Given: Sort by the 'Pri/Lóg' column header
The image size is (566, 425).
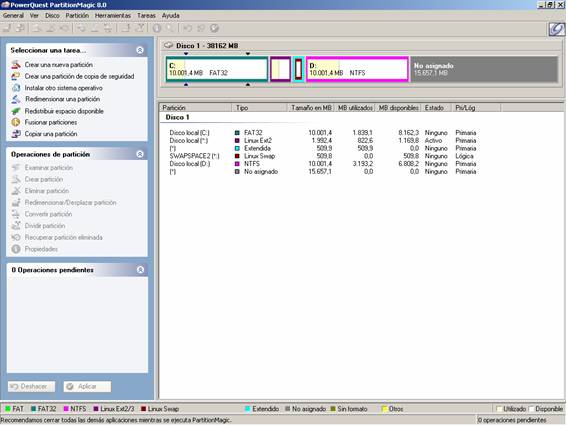Looking at the screenshot, I should (476, 108).
